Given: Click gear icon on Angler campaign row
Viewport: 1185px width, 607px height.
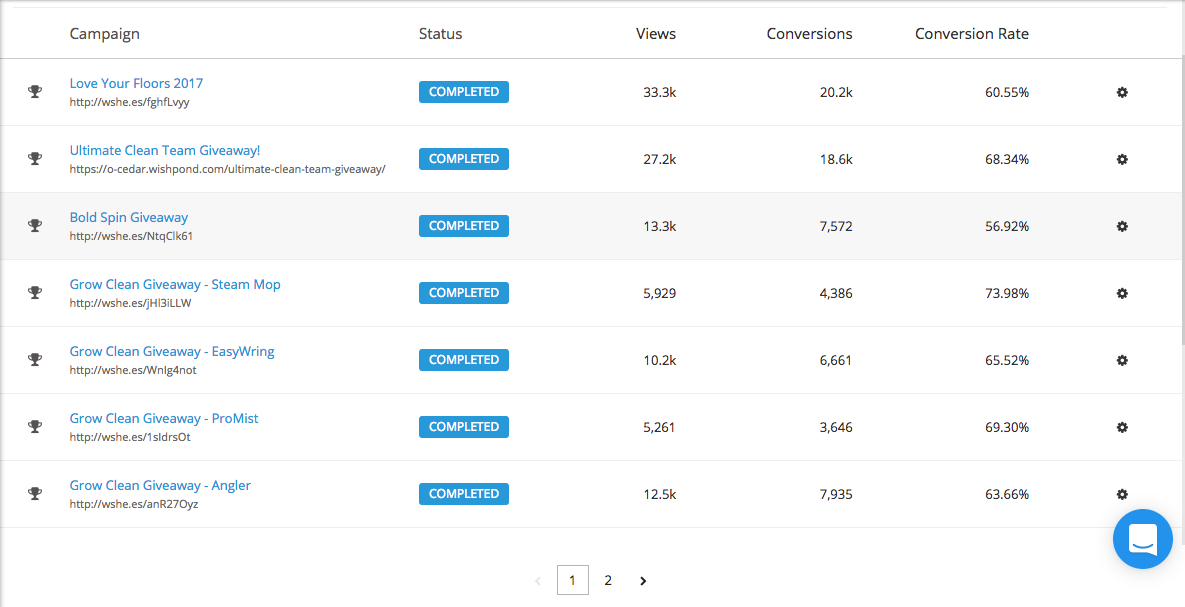Looking at the screenshot, I should click(1122, 494).
